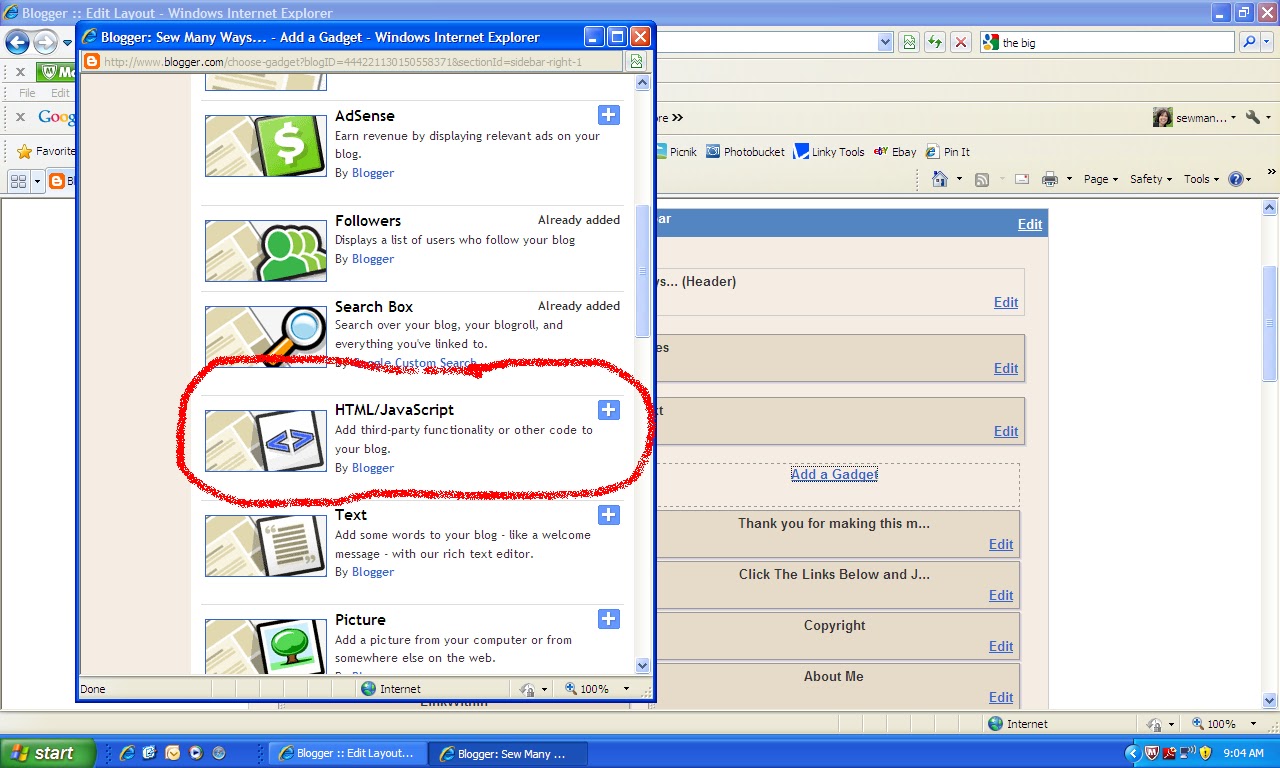Open the sewman account dropdown
Viewport: 1280px width, 768px height.
click(1195, 117)
